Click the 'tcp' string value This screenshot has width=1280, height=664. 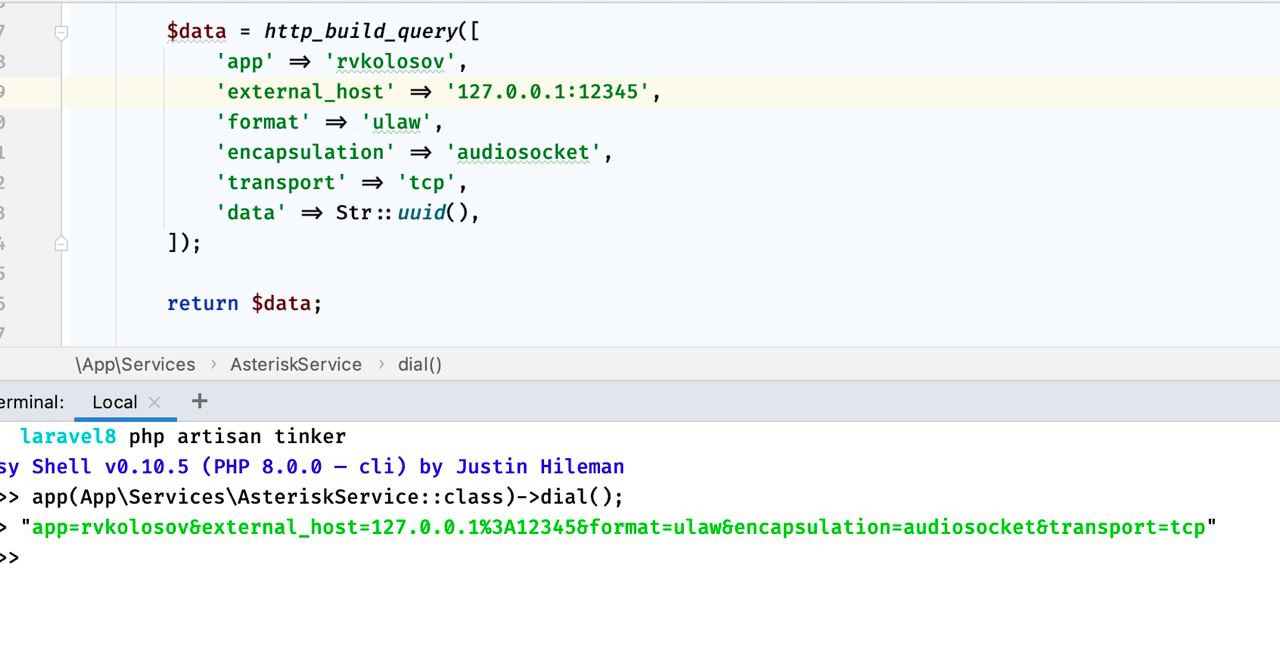427,182
